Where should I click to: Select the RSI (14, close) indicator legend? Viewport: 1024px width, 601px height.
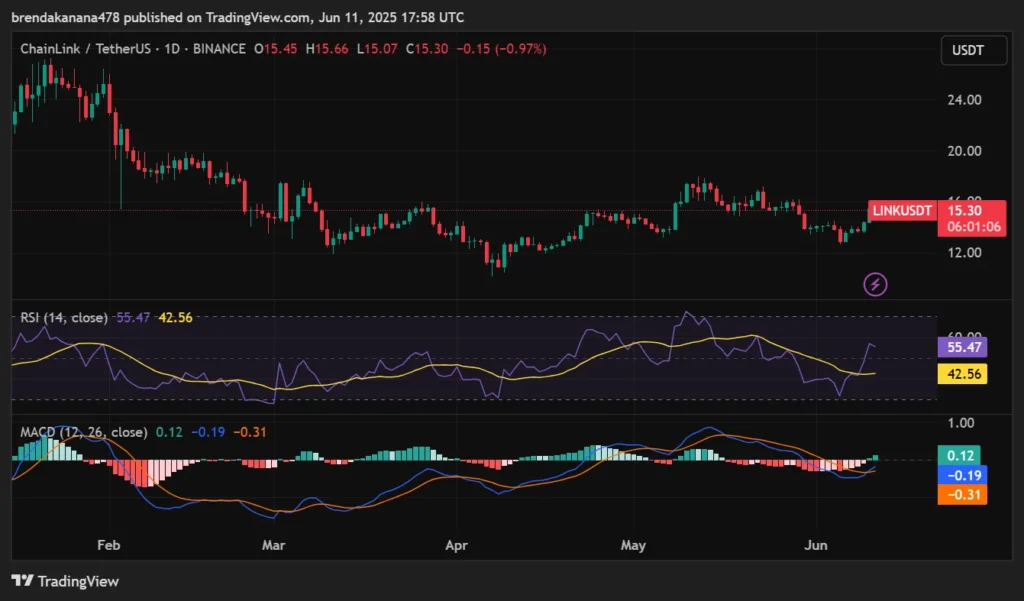(64, 317)
